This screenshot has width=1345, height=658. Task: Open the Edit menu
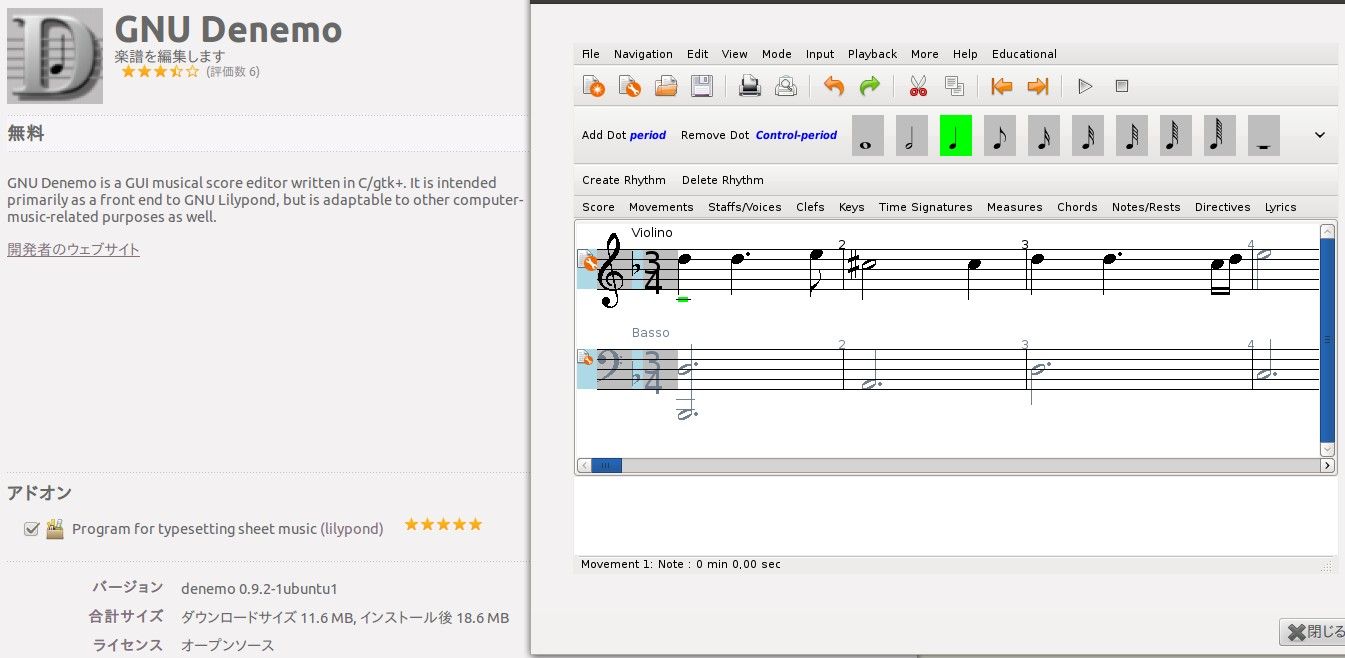click(x=697, y=54)
